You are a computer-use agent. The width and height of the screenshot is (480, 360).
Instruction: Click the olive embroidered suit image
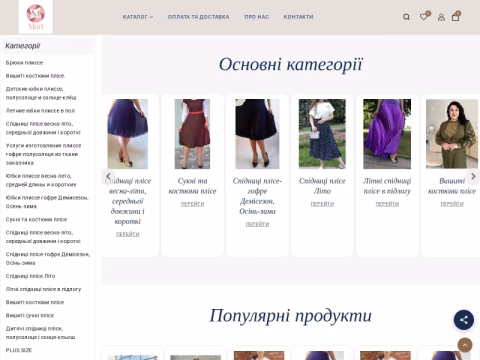pos(452,134)
